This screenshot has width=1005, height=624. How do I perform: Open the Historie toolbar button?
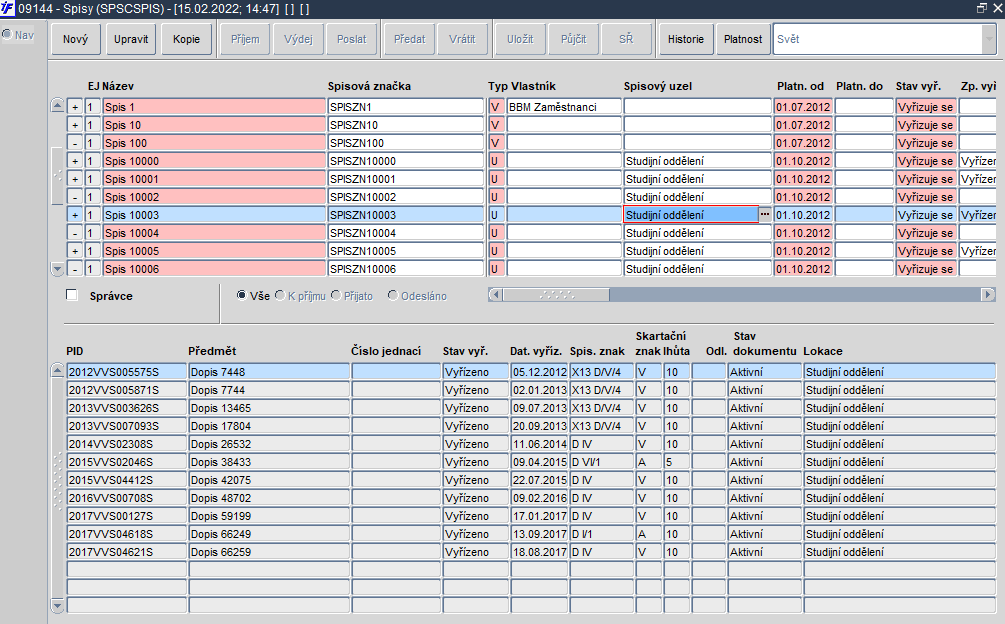(x=686, y=39)
